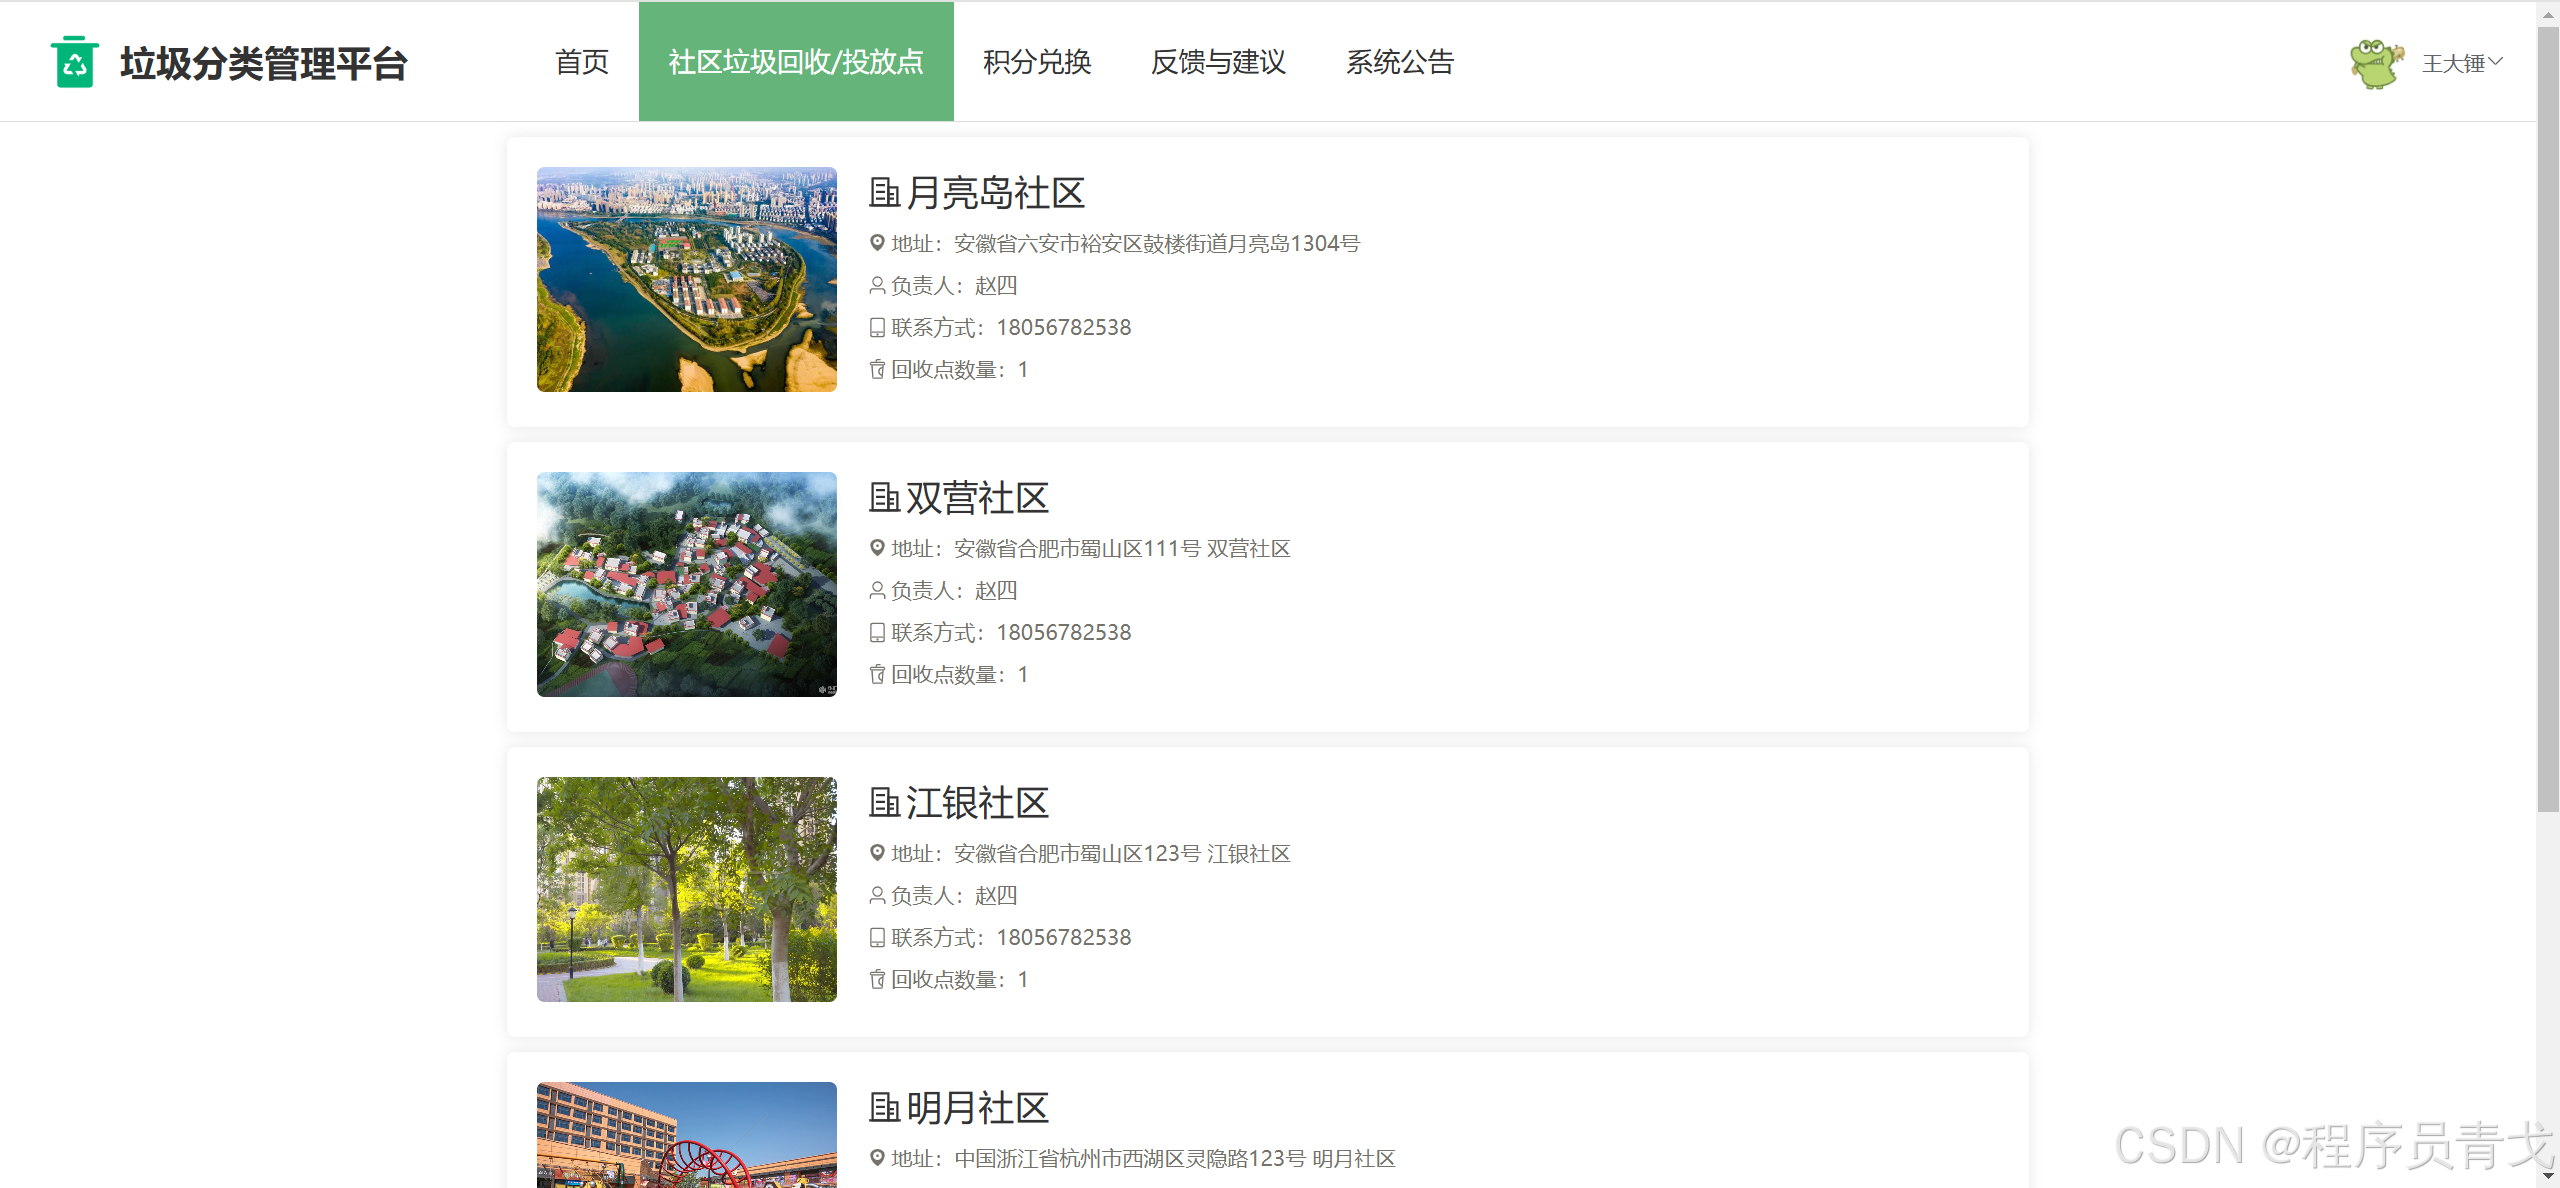The height and width of the screenshot is (1188, 2560).
Task: Click person icon next to 江银社区 负责人
Action: click(x=877, y=895)
